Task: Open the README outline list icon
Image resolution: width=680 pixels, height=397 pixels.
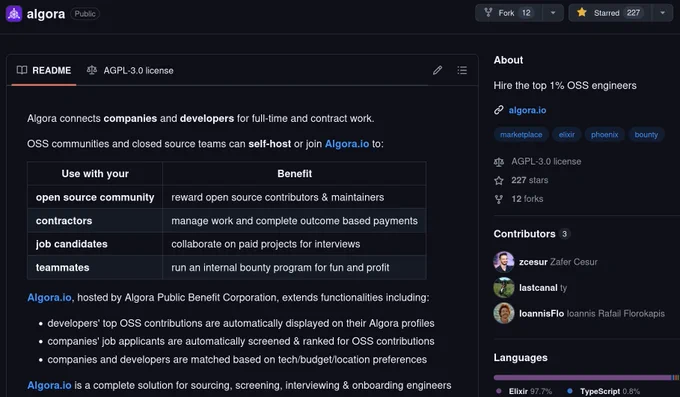Action: [x=462, y=70]
